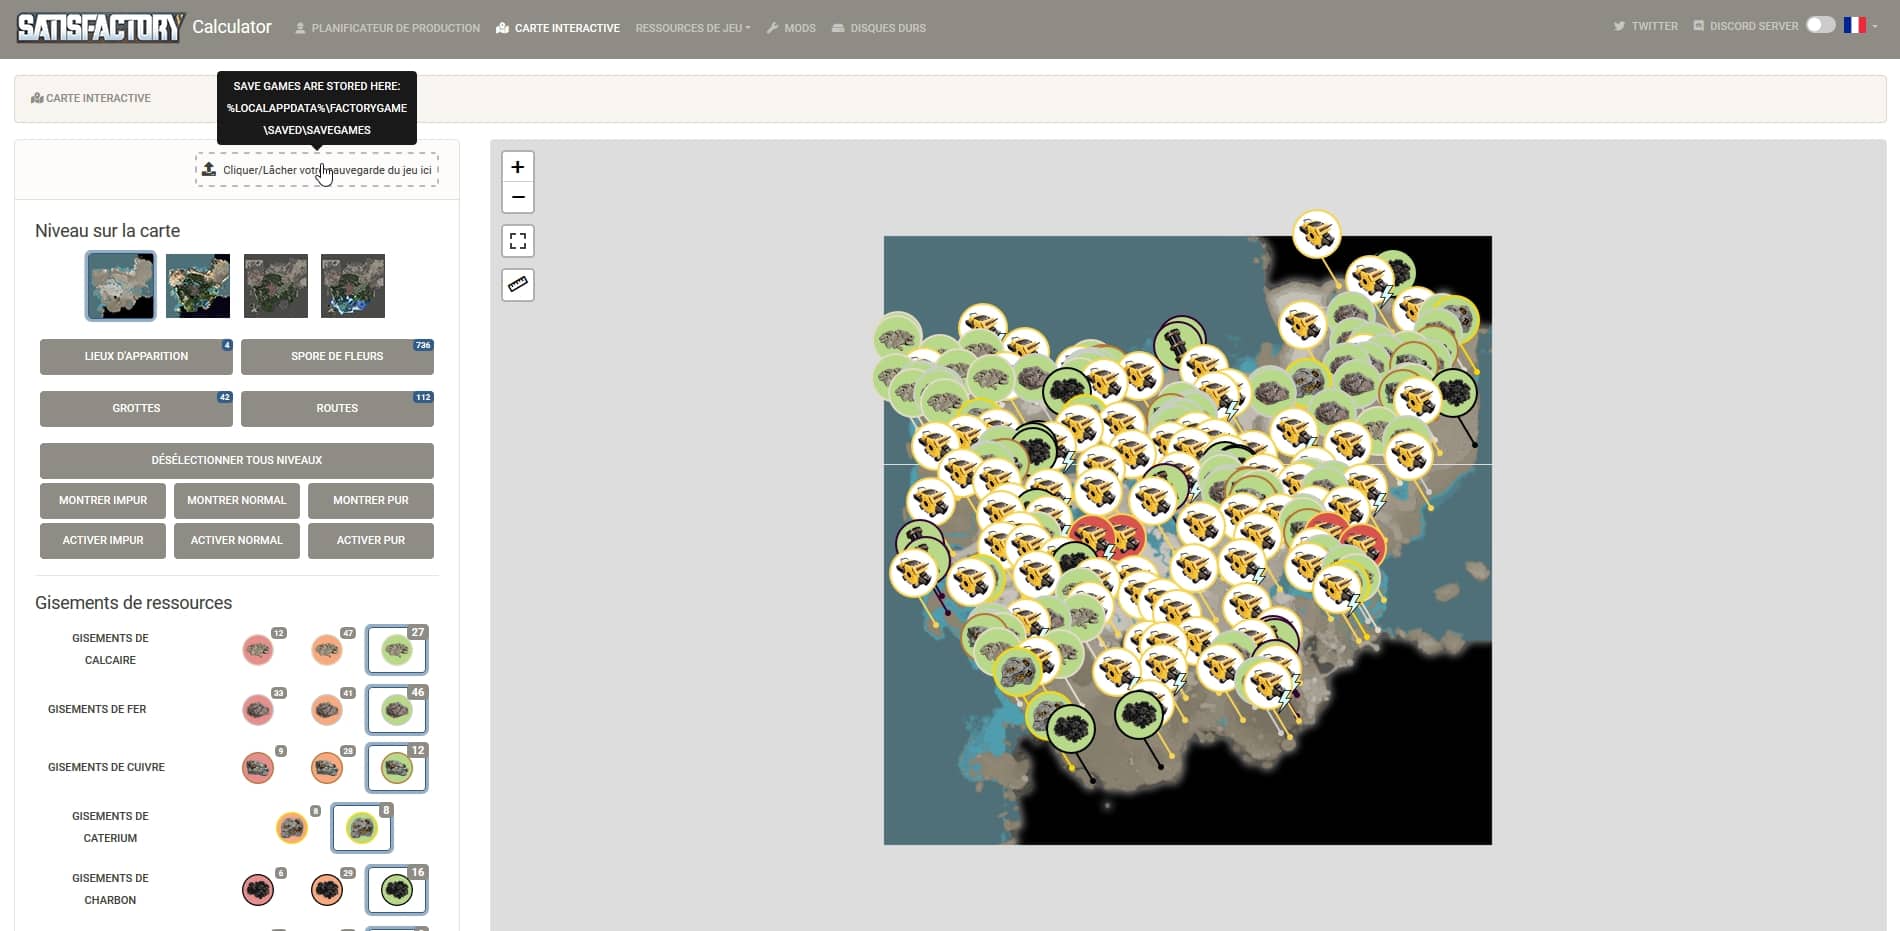Open Carte interactive nav item

558,28
